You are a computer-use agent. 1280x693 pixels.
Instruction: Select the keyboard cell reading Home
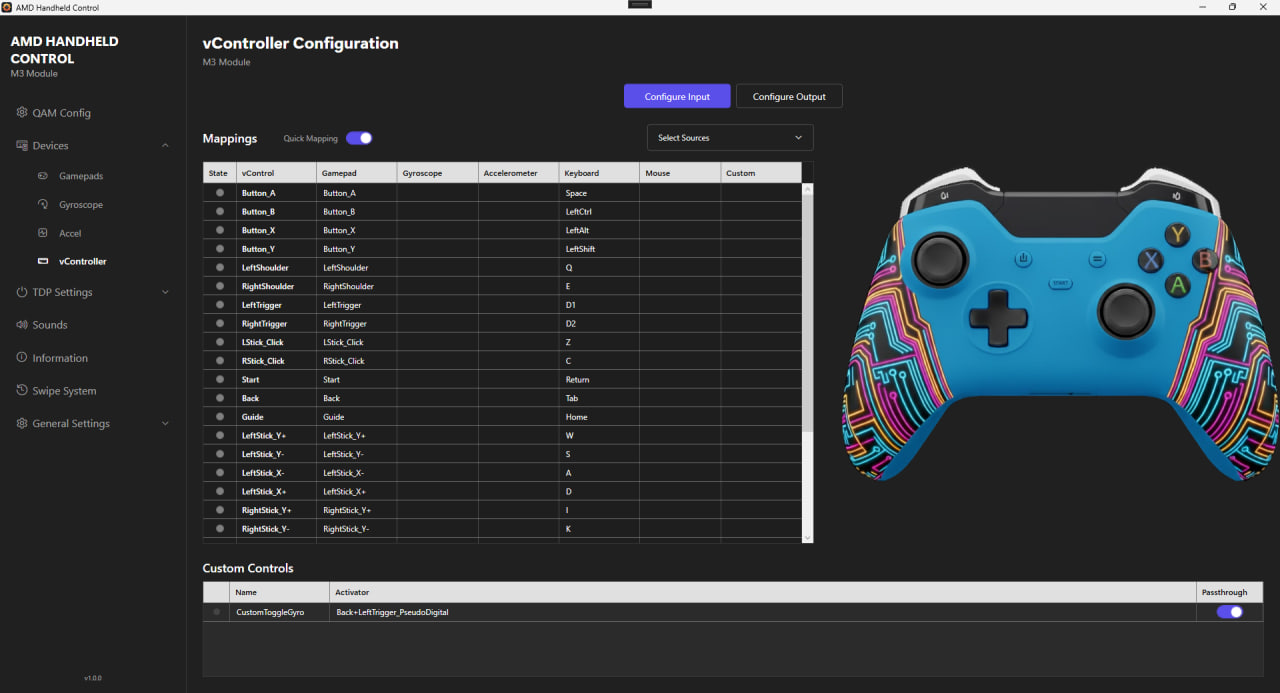(x=599, y=417)
